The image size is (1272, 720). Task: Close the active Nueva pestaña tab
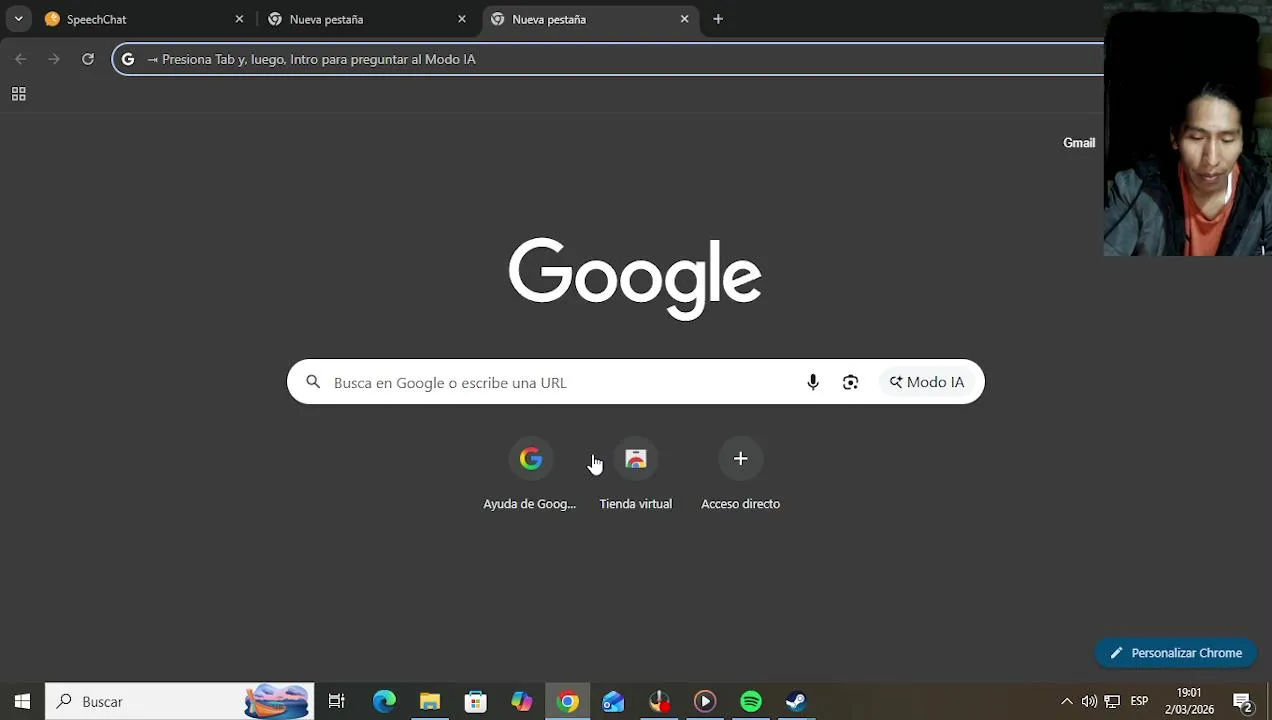[684, 19]
